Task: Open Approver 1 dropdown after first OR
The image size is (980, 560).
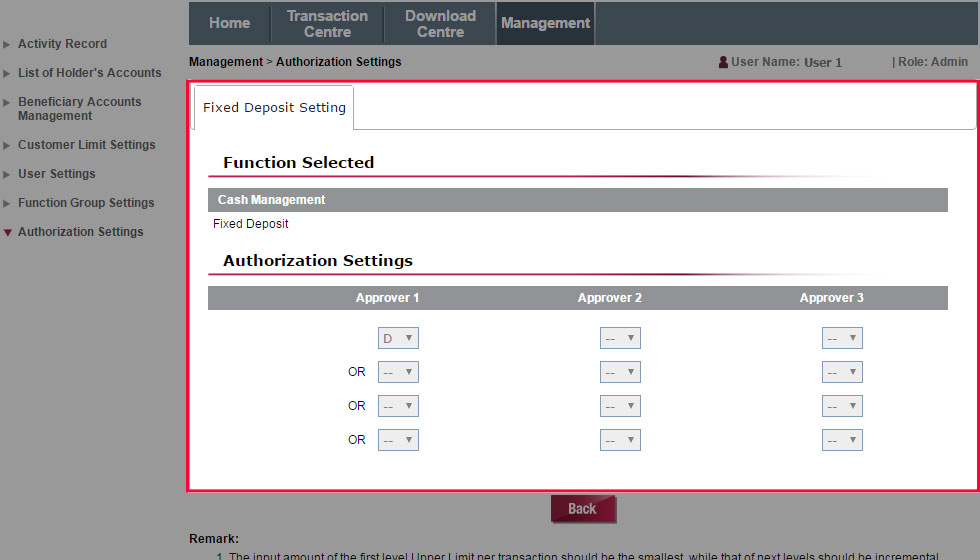Action: pyautogui.click(x=398, y=372)
